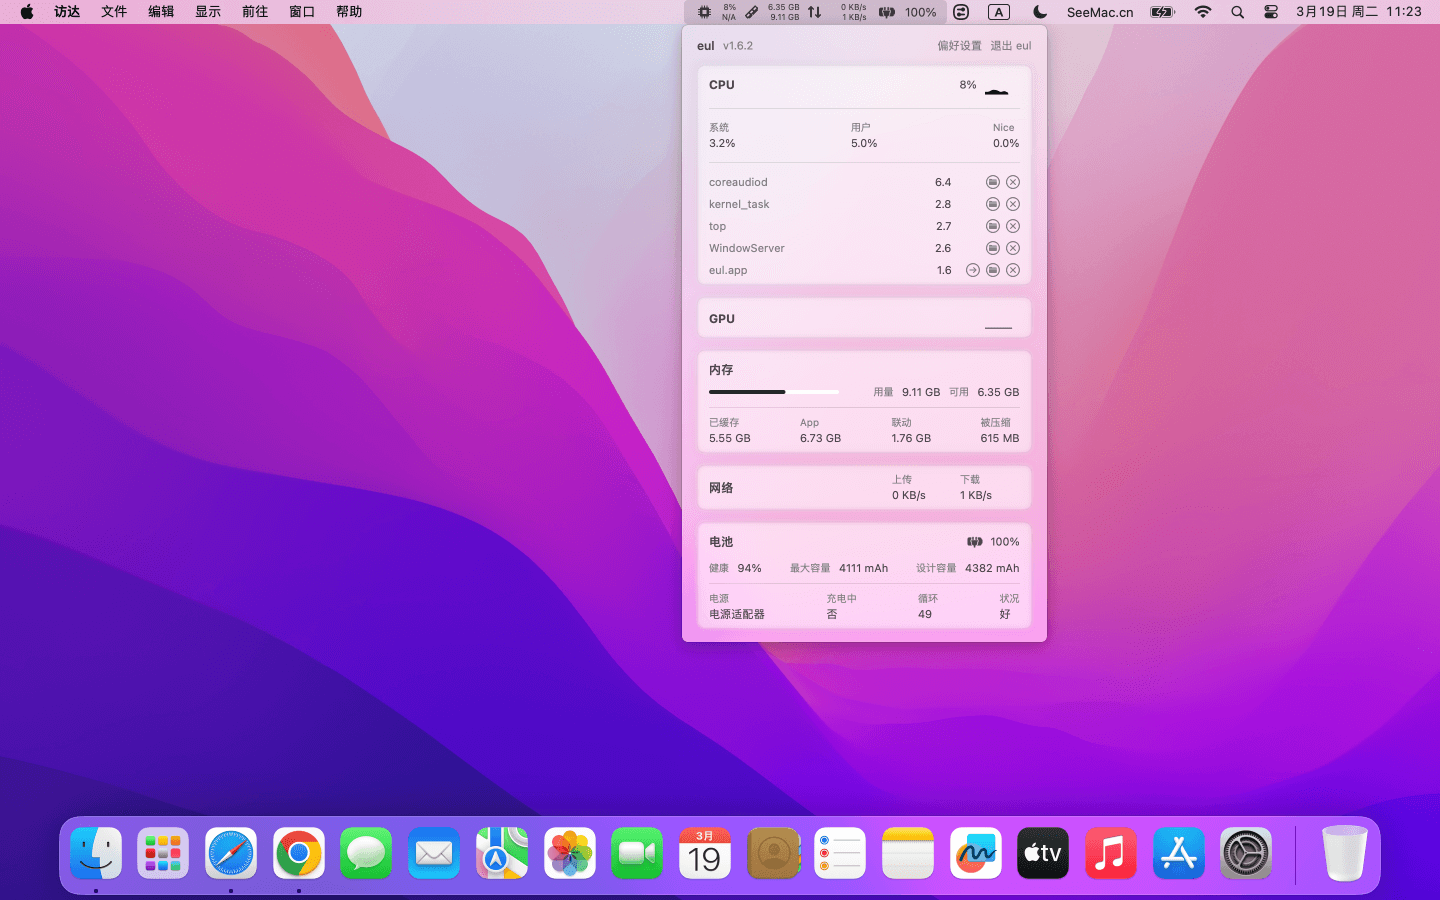Kill the WindowServer process

tap(1013, 248)
